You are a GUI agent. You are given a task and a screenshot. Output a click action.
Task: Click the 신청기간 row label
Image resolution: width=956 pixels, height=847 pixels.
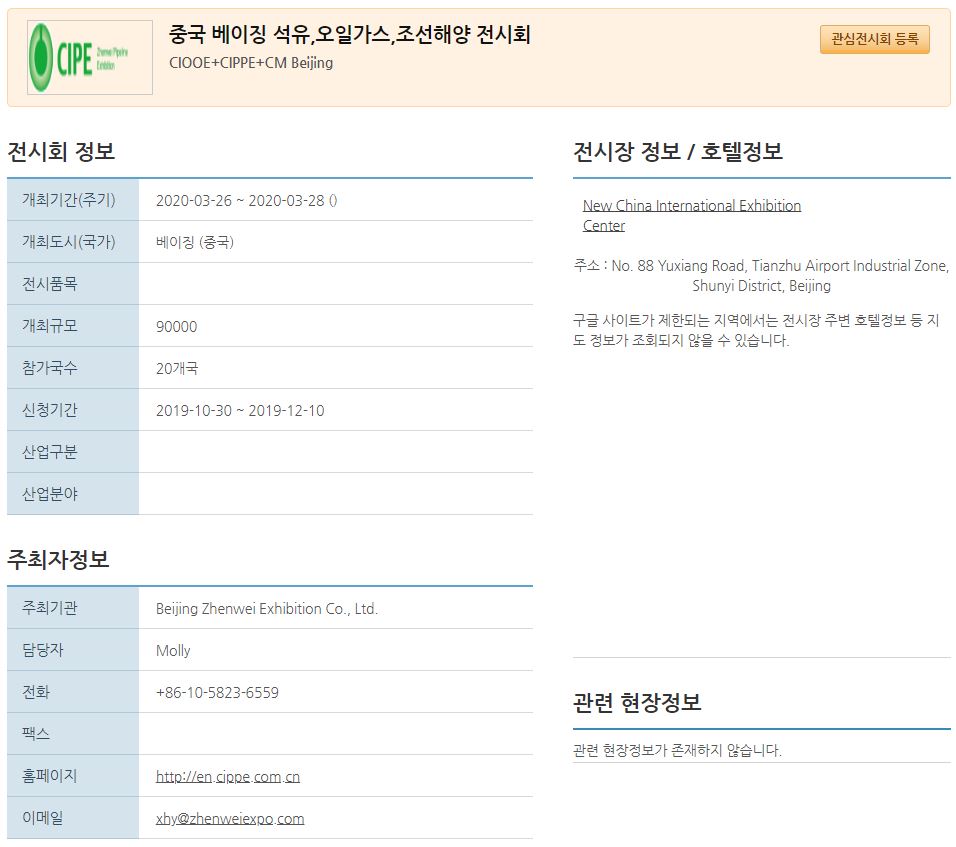coord(49,410)
